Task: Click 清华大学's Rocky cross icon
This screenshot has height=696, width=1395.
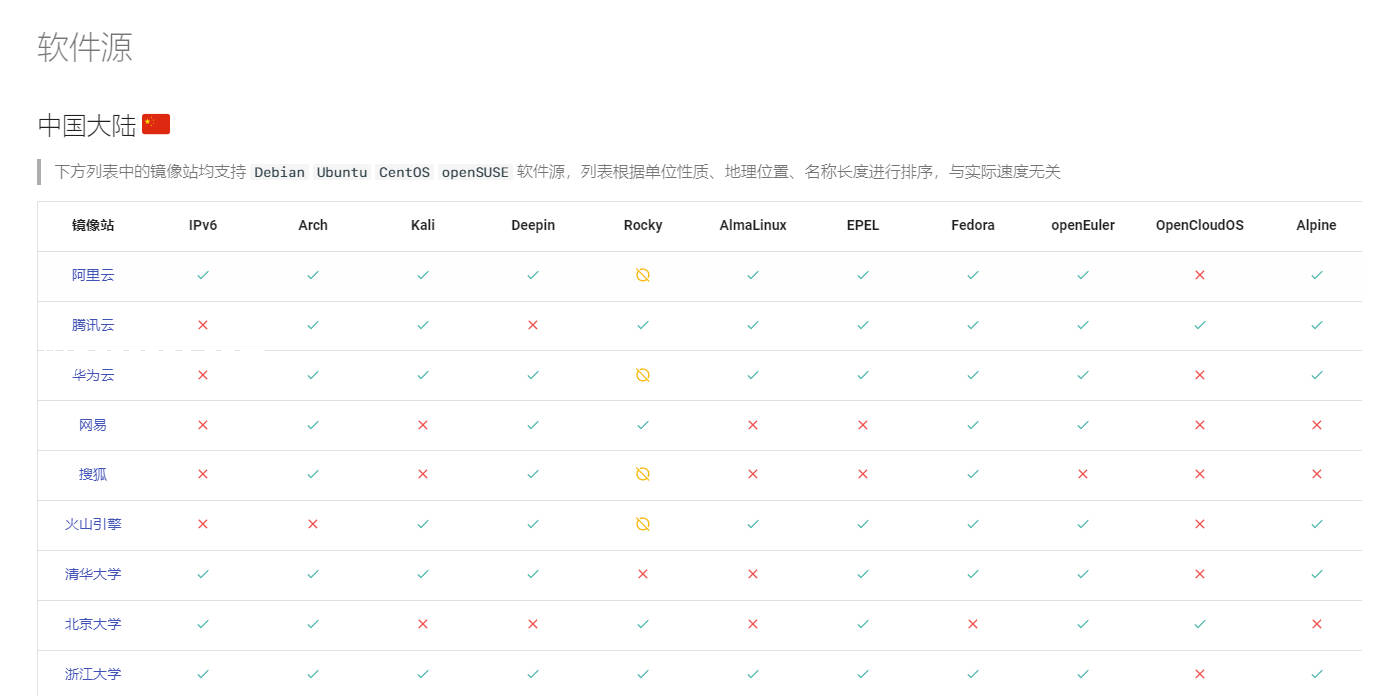Action: coord(643,574)
